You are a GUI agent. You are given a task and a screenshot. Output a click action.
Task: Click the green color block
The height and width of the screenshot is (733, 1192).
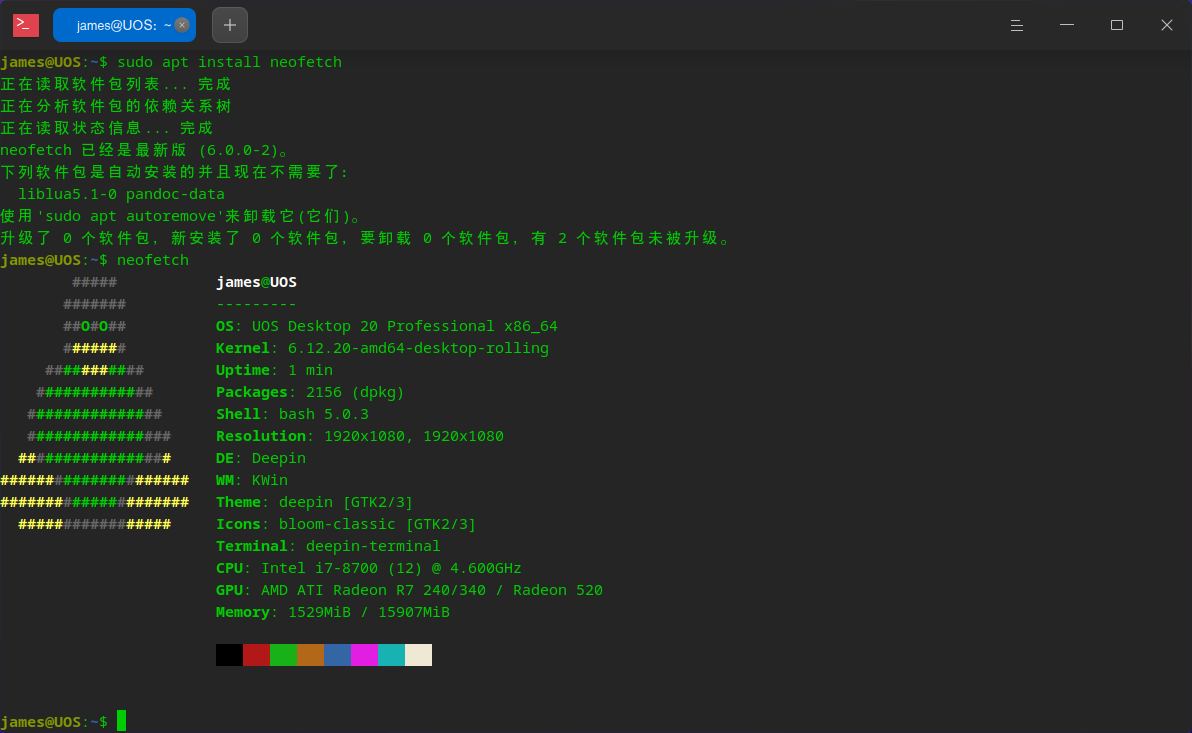click(284, 655)
